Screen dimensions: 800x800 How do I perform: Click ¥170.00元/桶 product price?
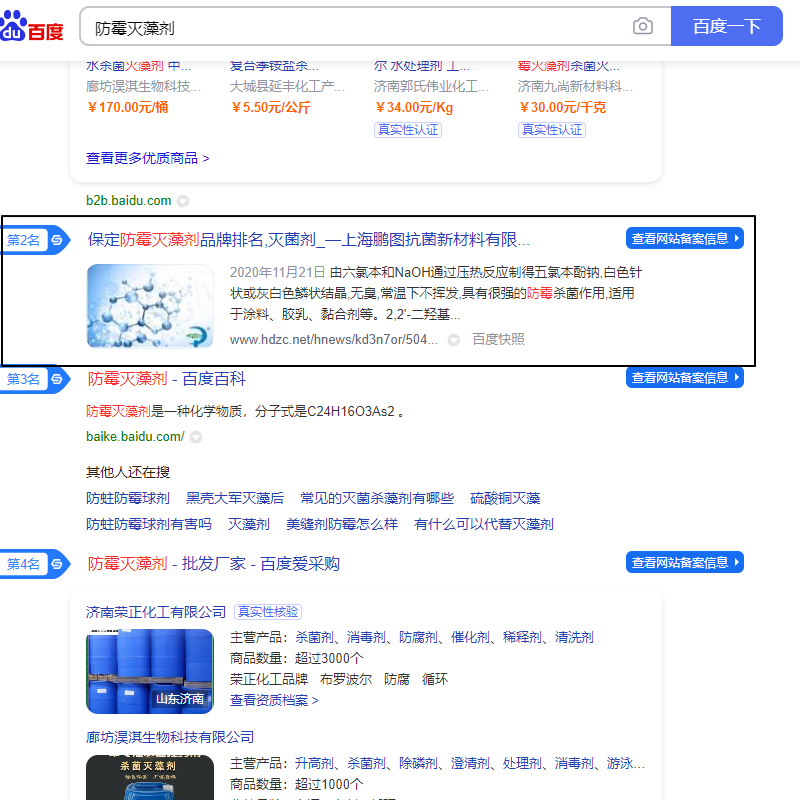[x=128, y=108]
